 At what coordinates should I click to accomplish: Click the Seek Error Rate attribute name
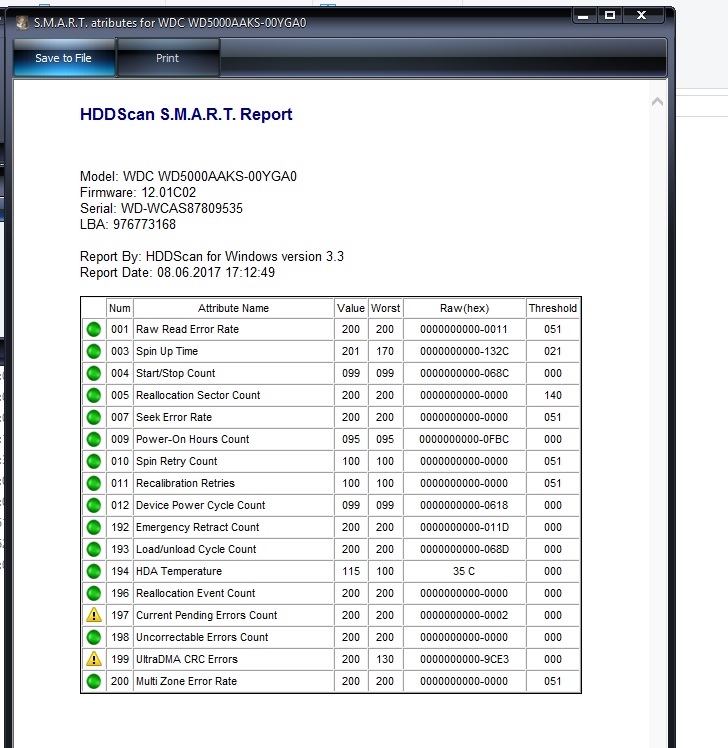[174, 417]
